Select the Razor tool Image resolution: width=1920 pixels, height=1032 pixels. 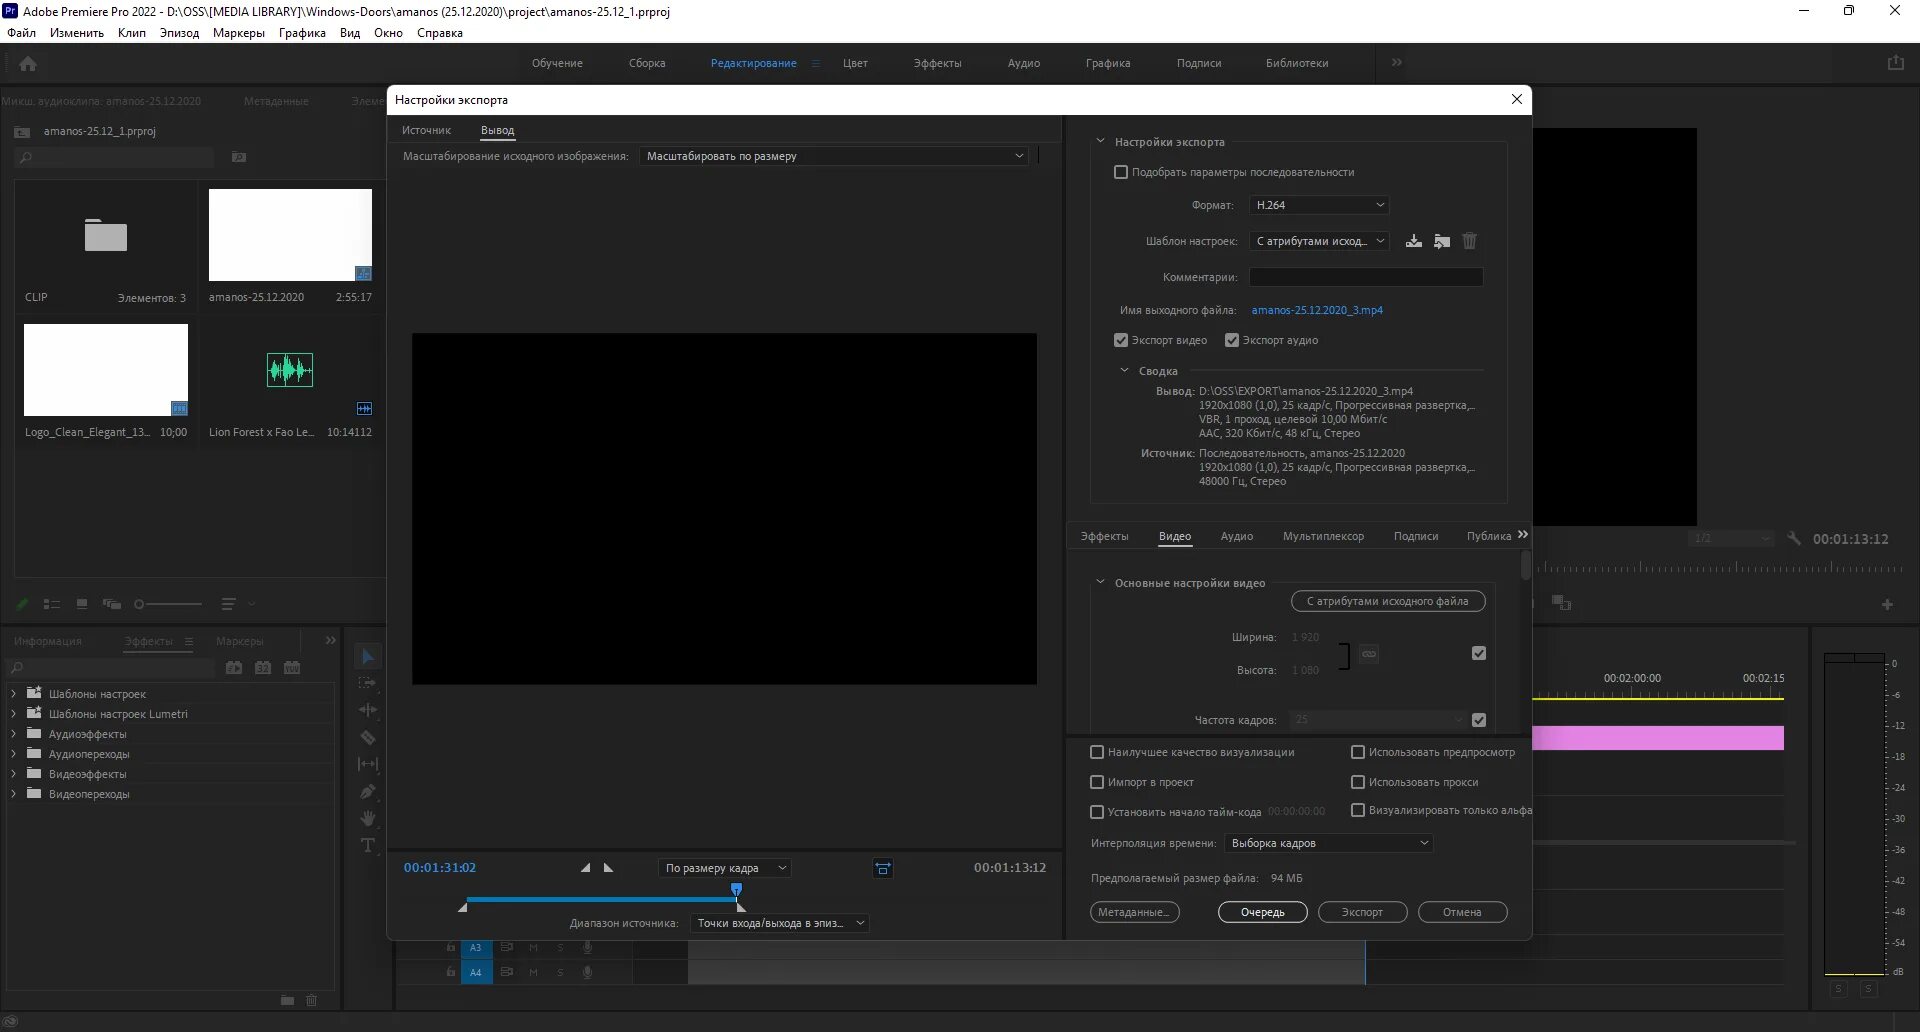[367, 738]
